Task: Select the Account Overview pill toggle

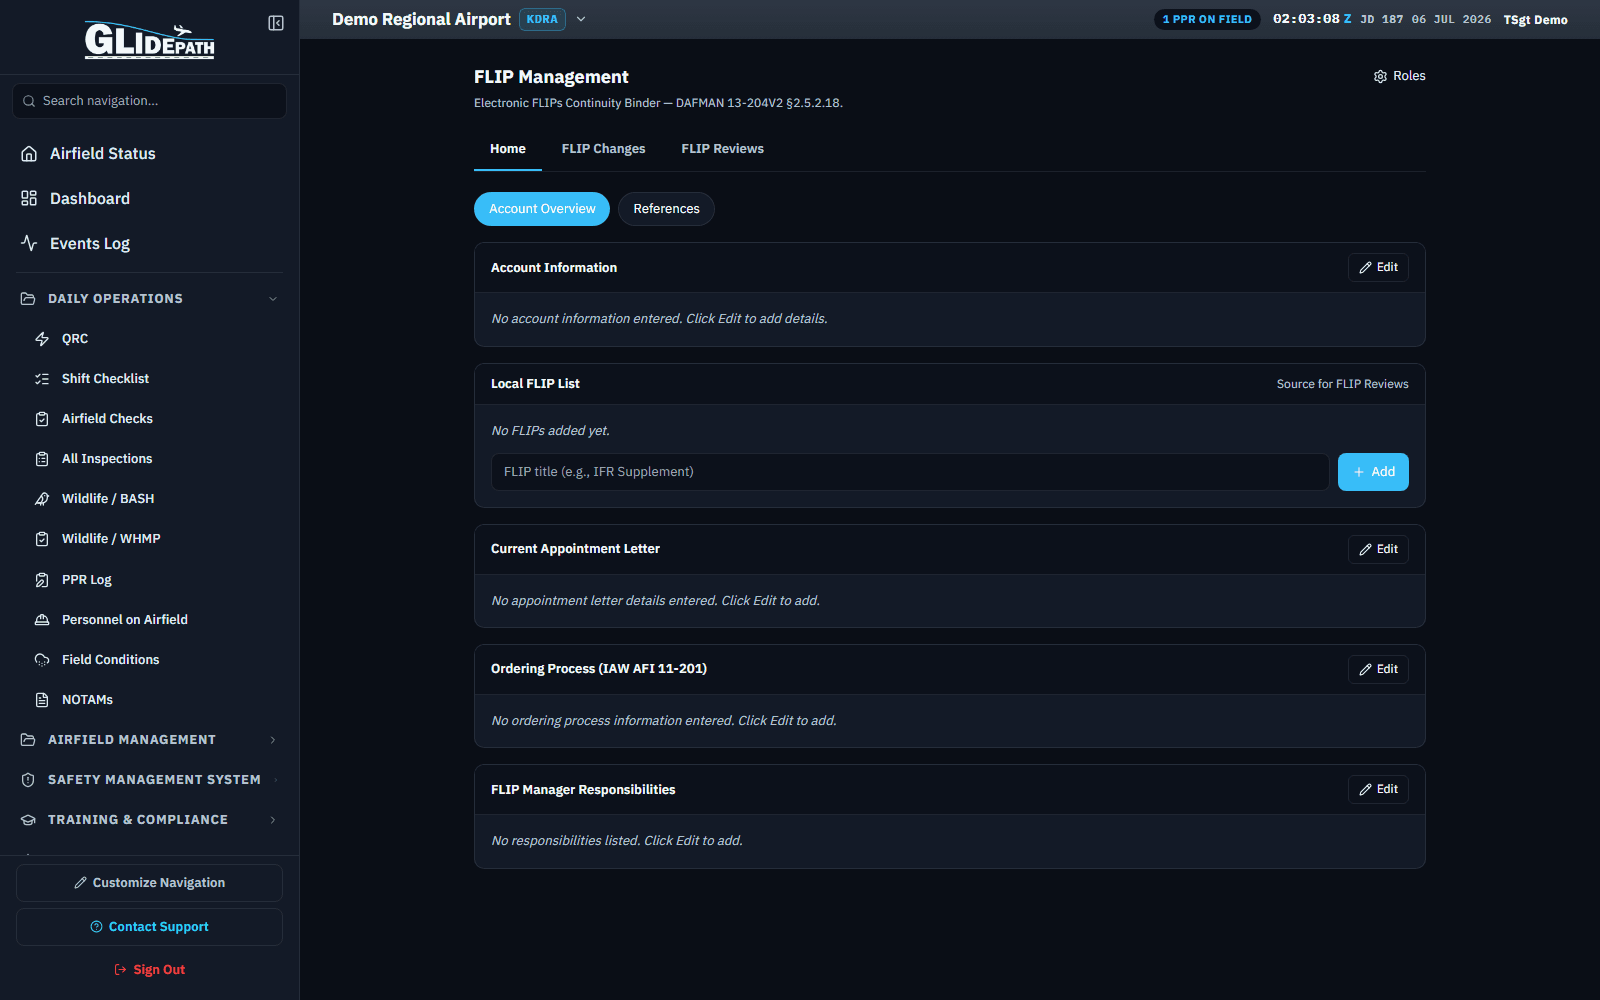Action: tap(542, 209)
